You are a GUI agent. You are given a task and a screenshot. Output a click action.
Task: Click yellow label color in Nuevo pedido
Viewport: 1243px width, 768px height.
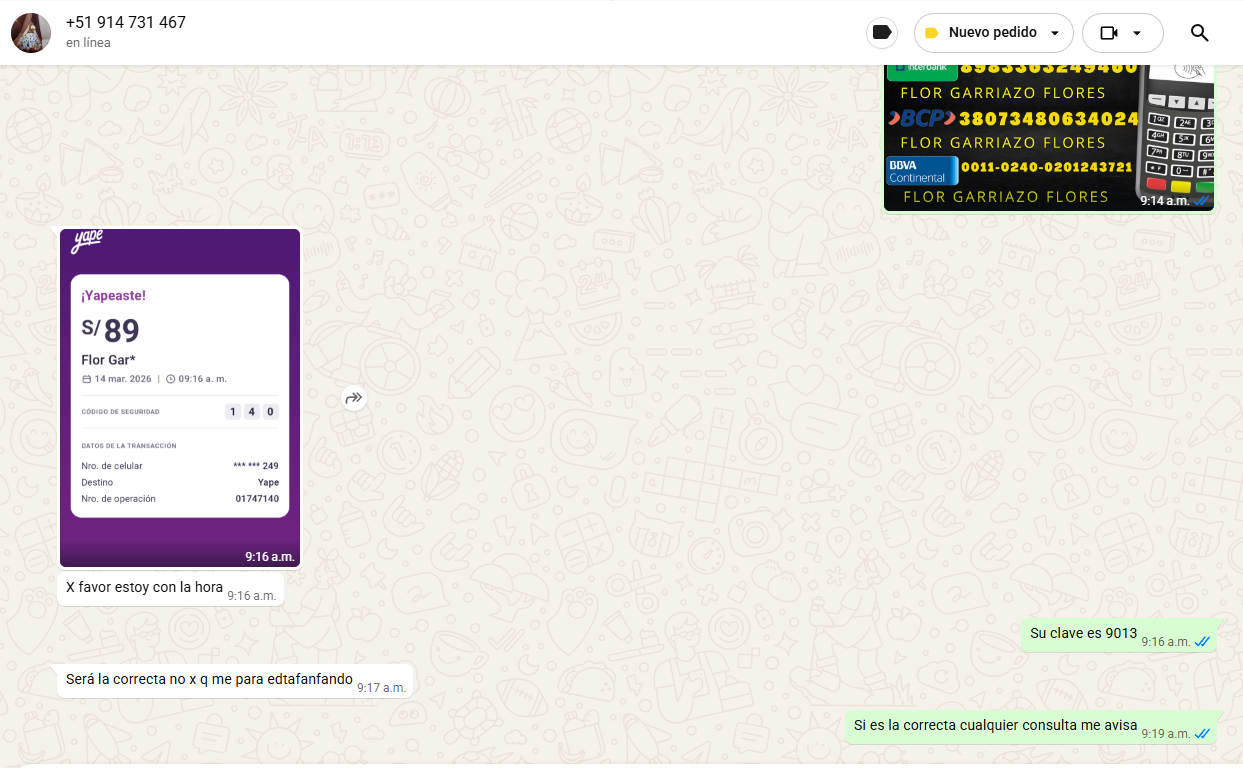(931, 33)
